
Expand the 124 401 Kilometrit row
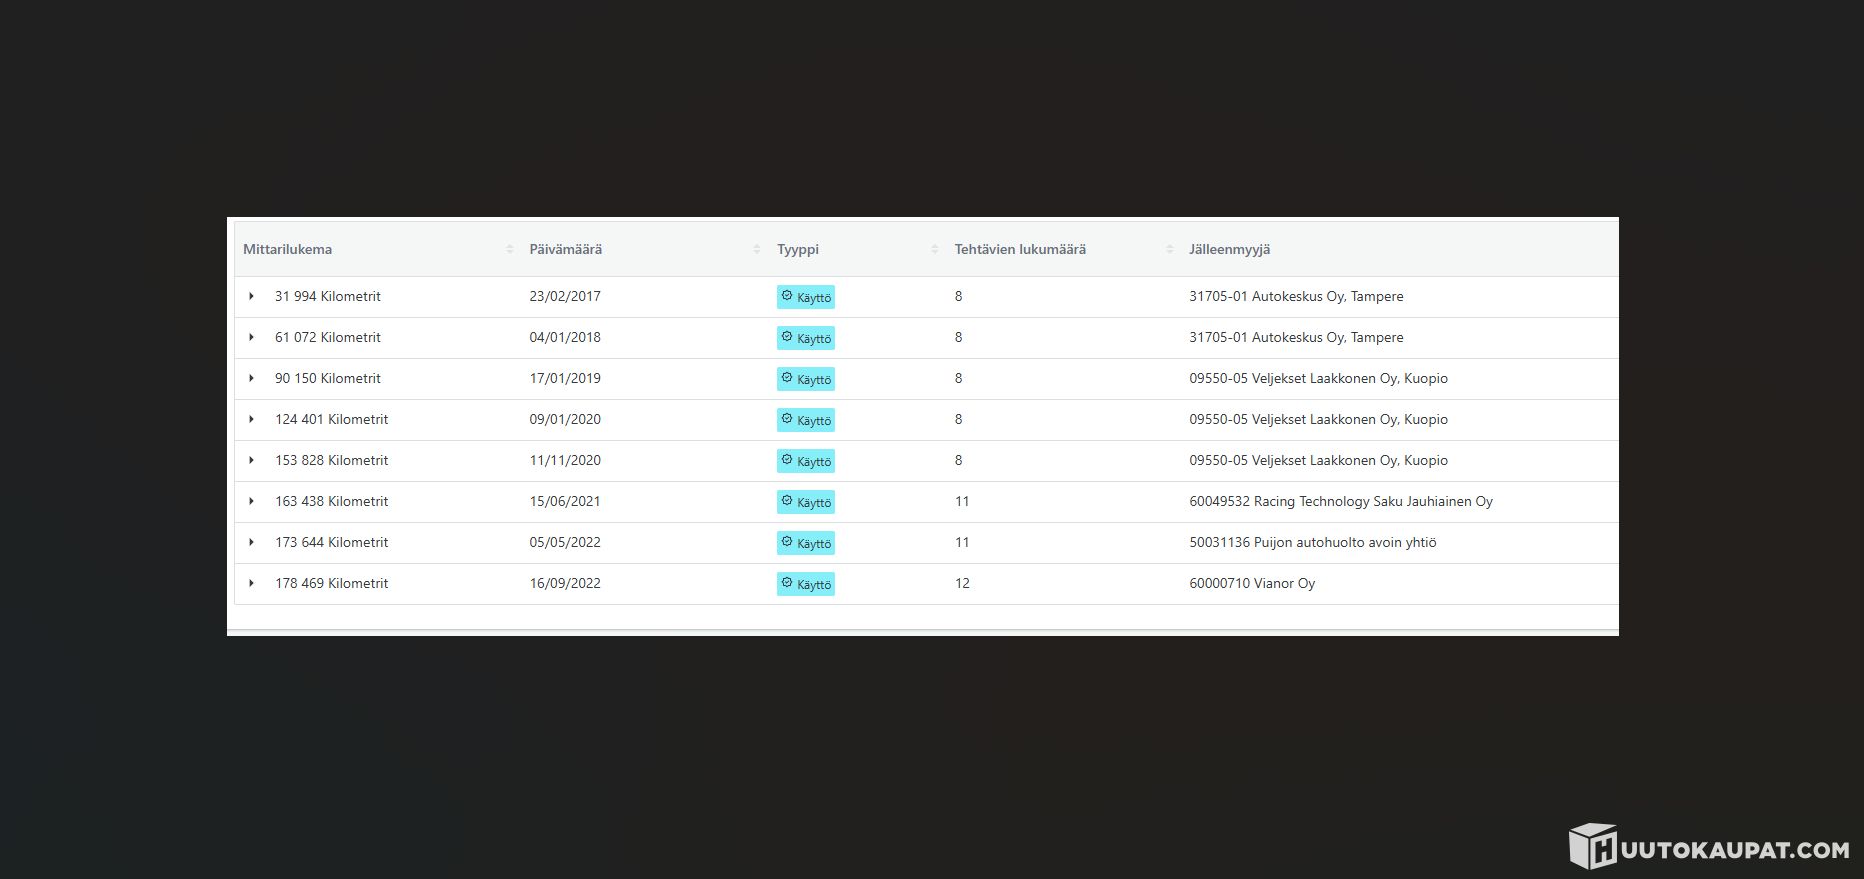click(251, 419)
